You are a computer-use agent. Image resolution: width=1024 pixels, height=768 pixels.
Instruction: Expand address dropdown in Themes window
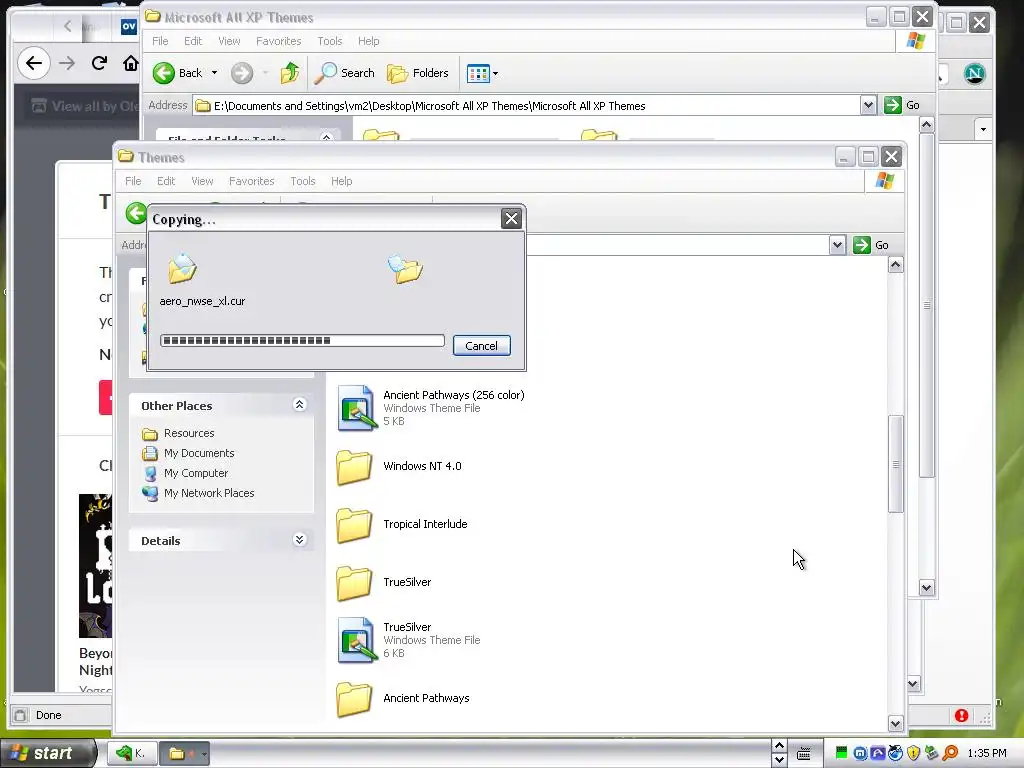(837, 245)
